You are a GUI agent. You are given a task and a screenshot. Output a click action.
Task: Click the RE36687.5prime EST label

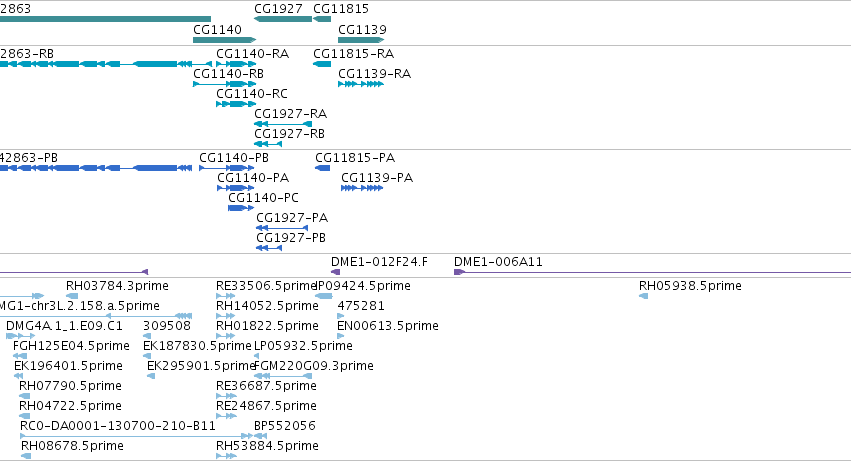click(266, 386)
